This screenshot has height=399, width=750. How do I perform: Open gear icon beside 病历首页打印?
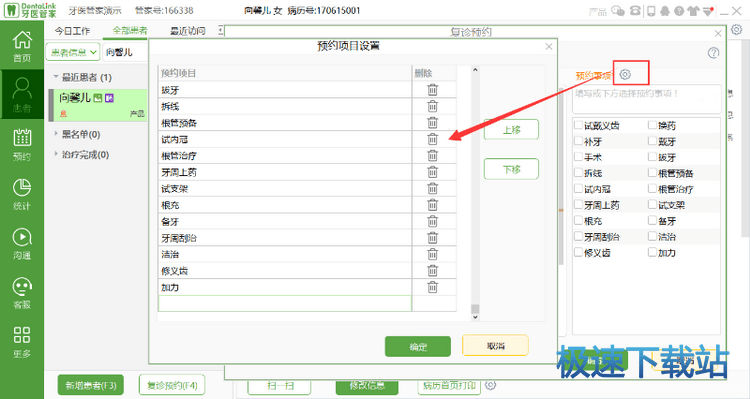click(490, 385)
